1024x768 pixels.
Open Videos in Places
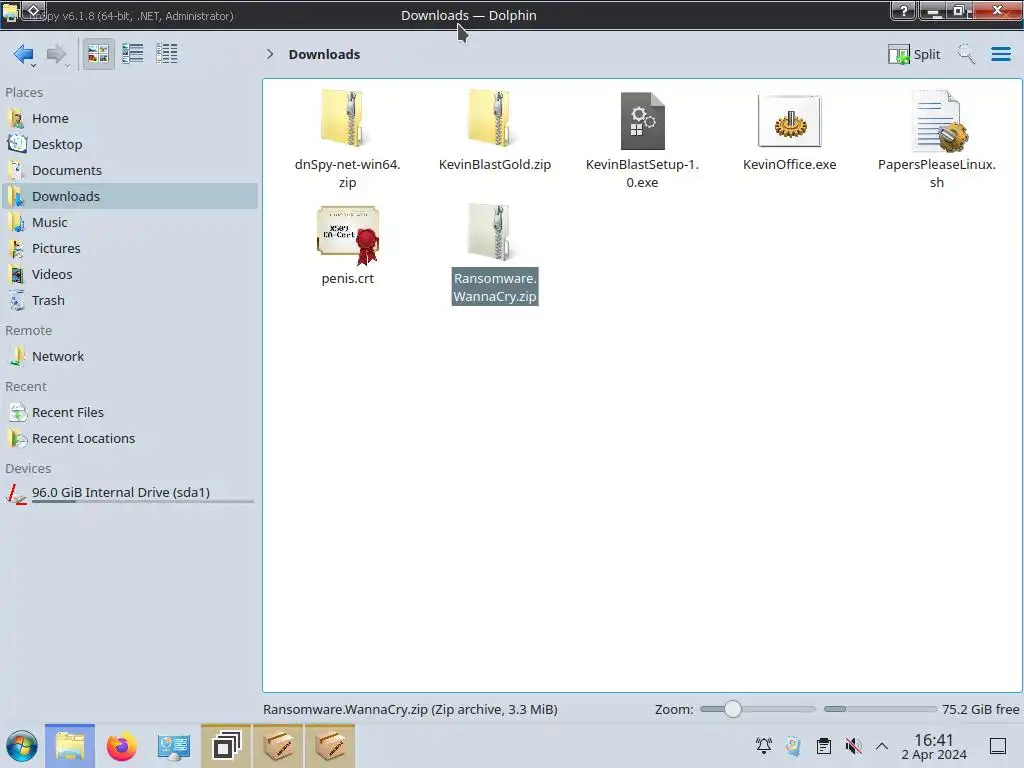point(130,275)
